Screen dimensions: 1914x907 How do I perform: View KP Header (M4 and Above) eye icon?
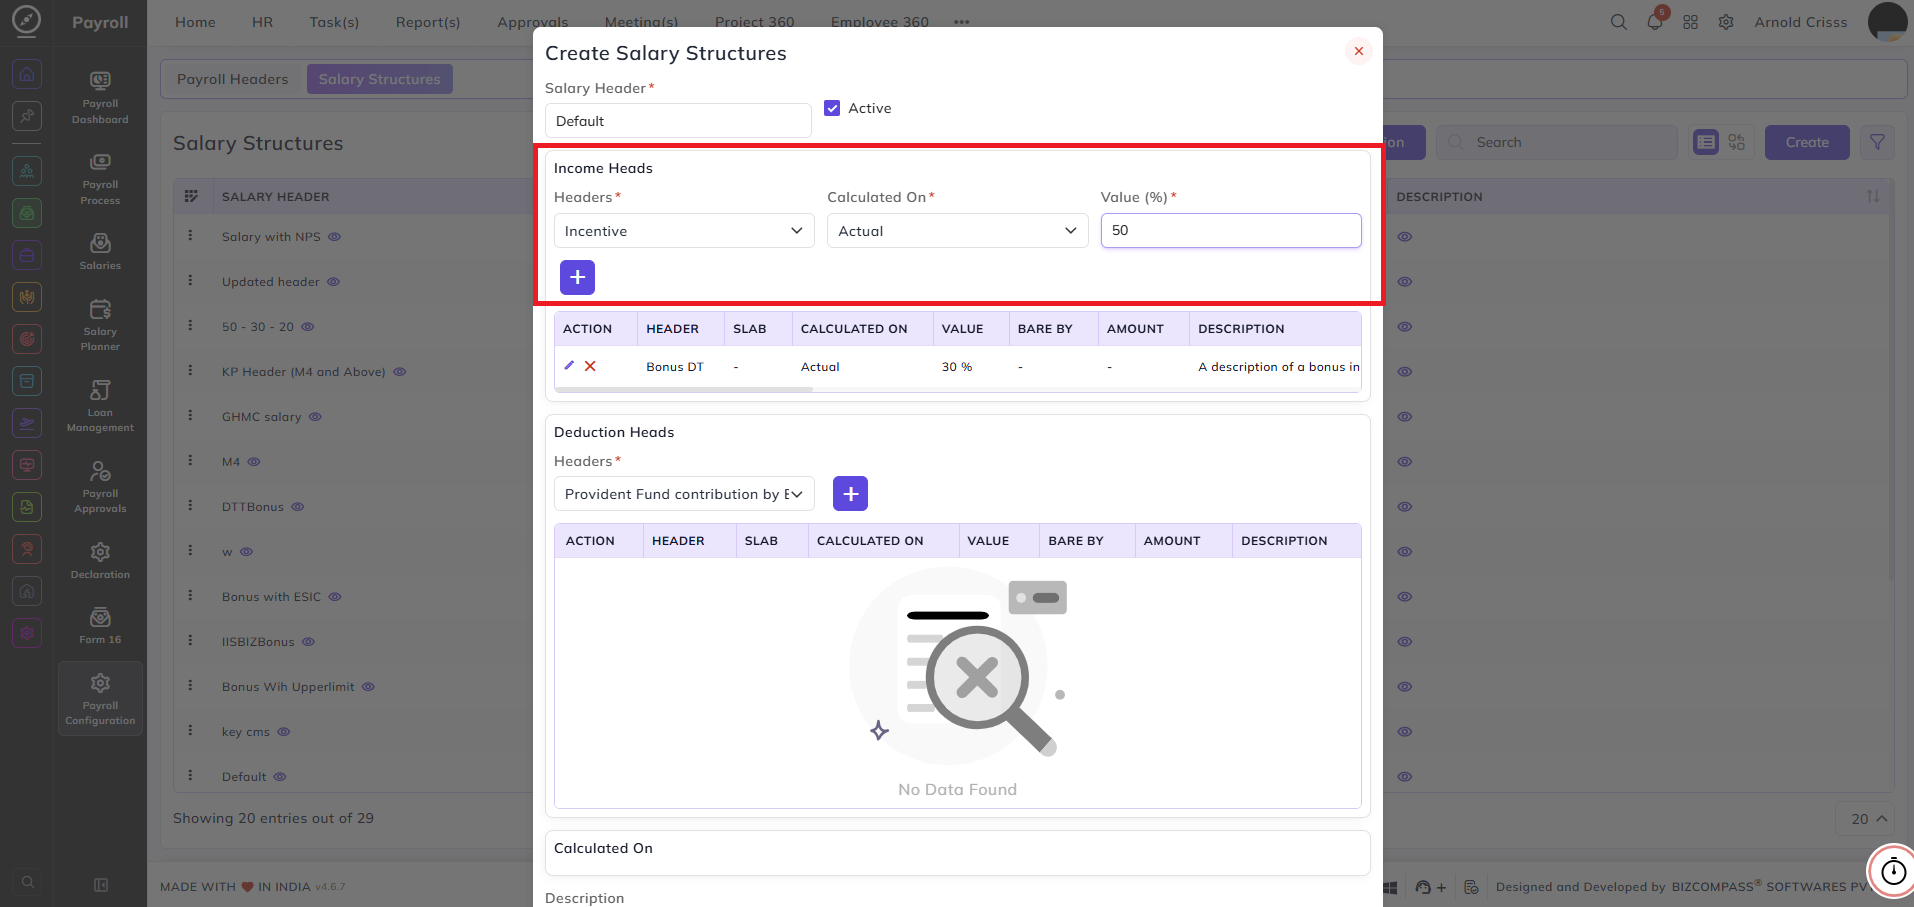pos(400,372)
